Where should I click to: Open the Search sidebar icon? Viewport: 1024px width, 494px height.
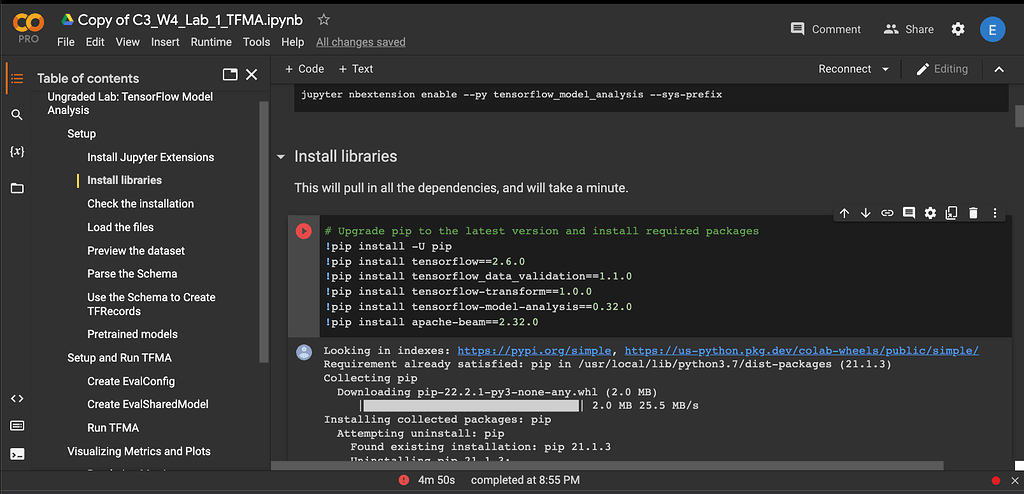(17, 115)
